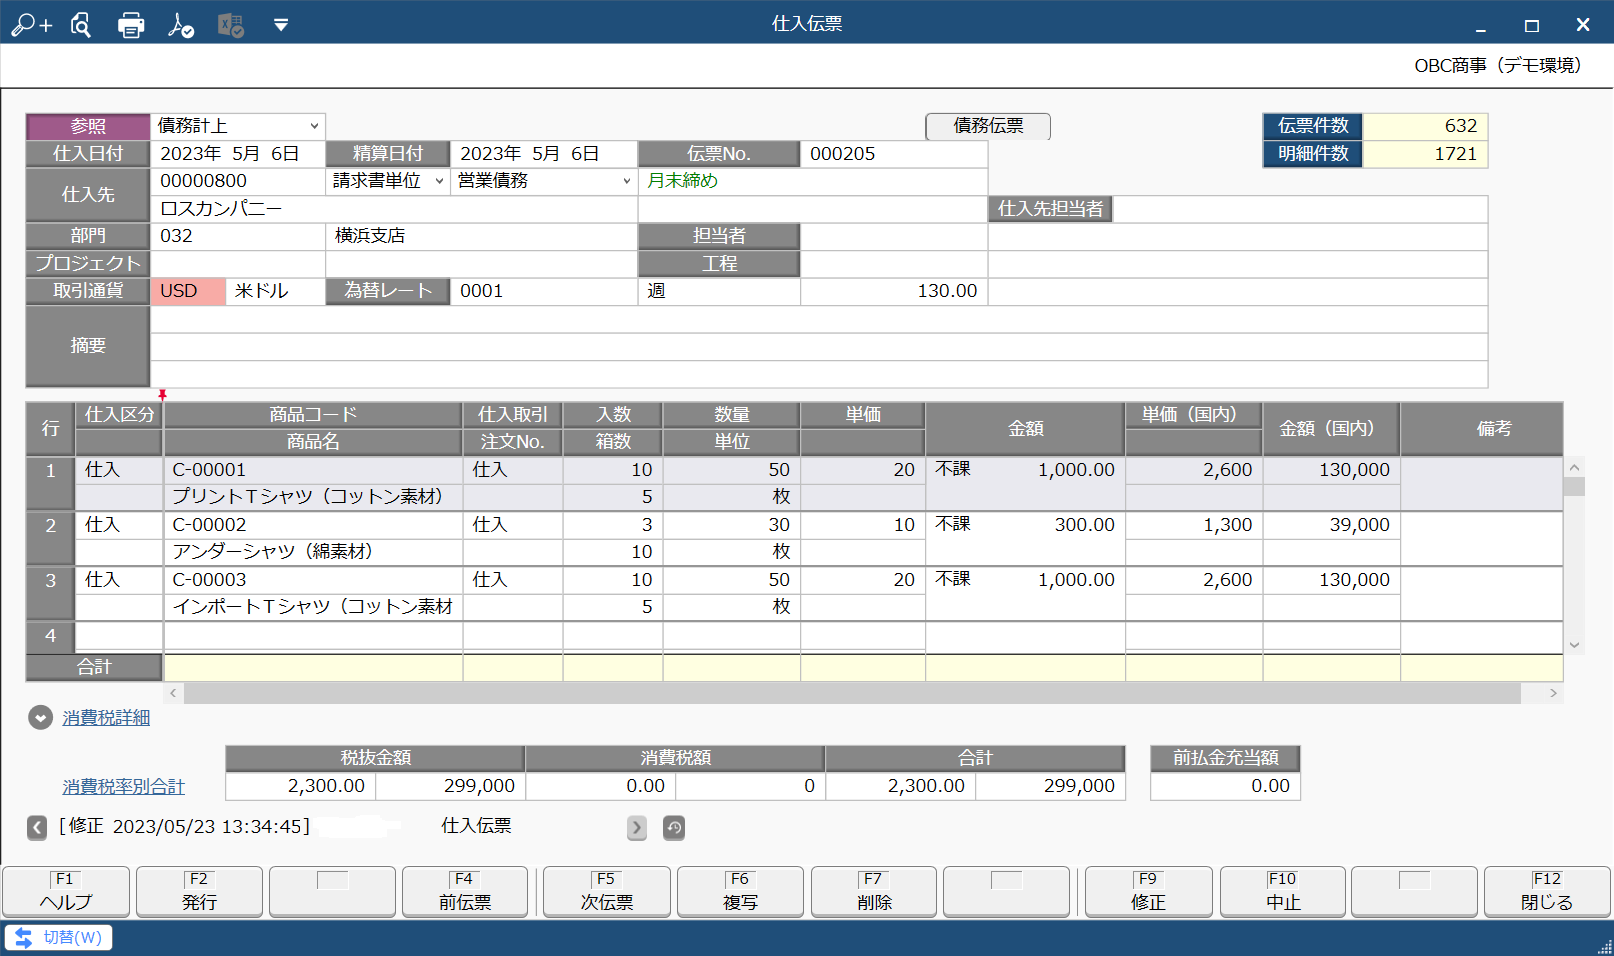Click the horizontal scrollbar left arrow

tap(173, 693)
